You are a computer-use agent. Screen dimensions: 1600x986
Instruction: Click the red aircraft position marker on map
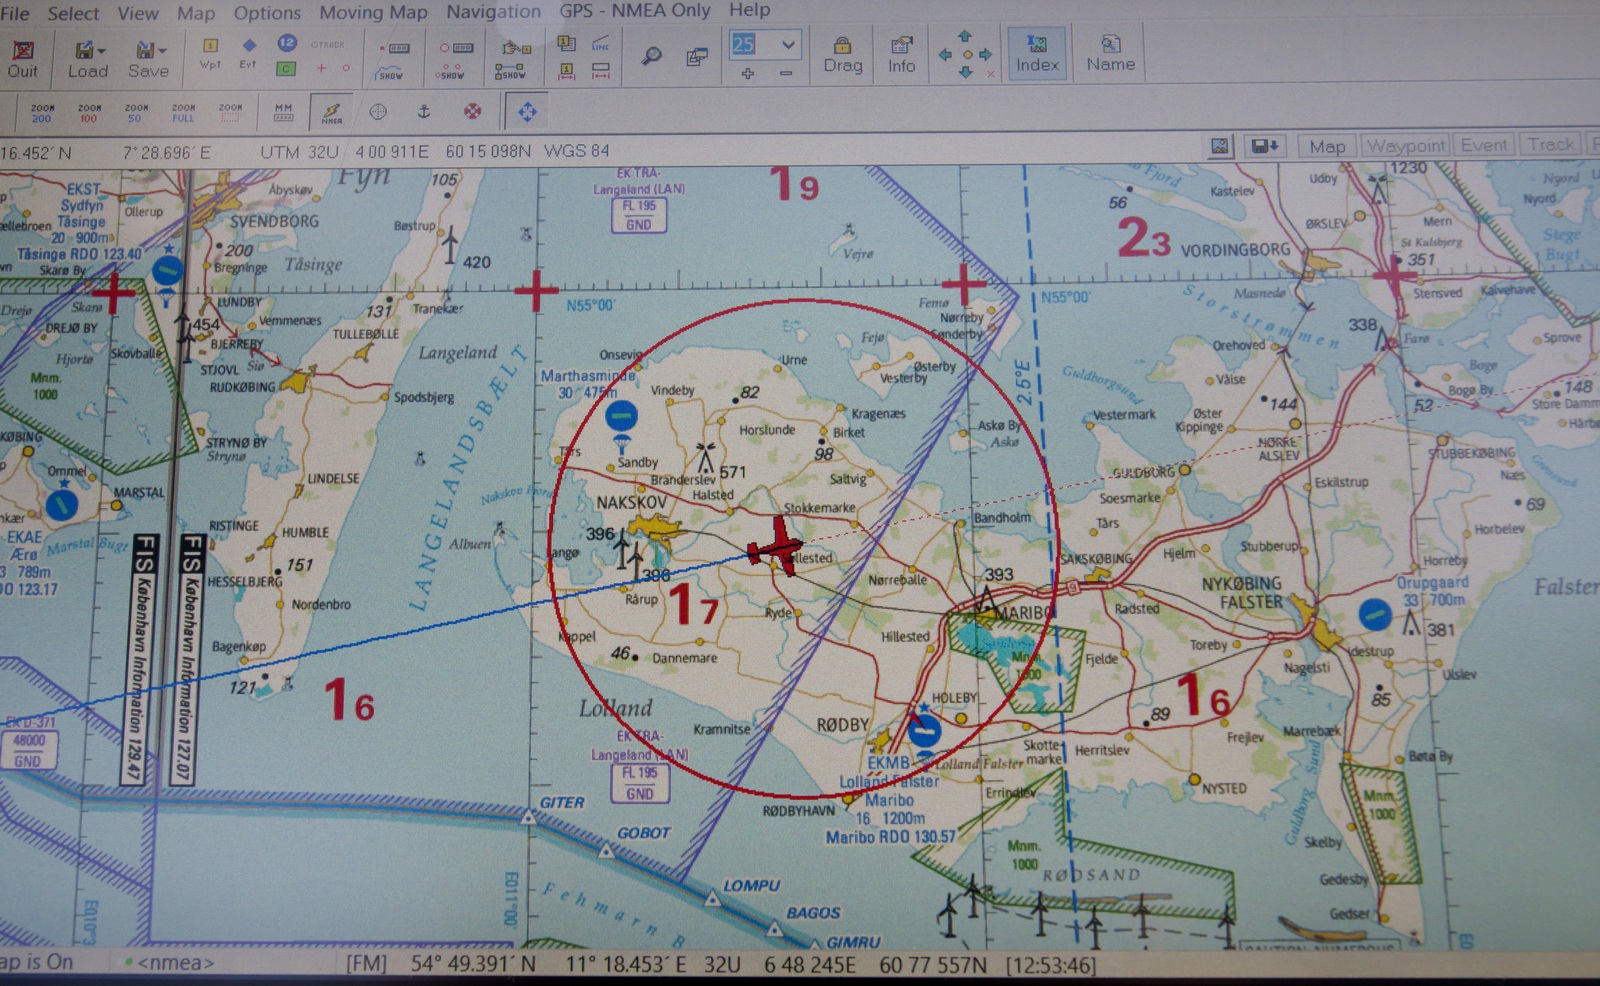[x=777, y=546]
